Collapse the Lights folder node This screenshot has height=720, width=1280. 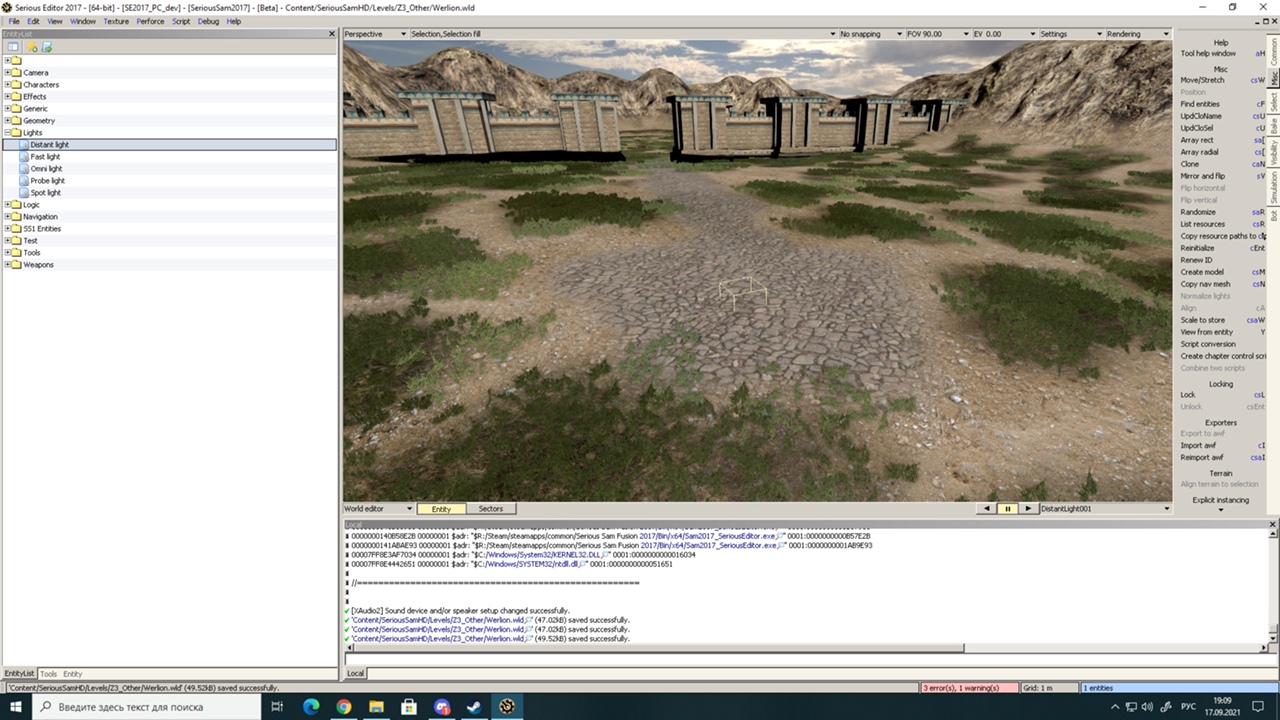[x=7, y=133]
